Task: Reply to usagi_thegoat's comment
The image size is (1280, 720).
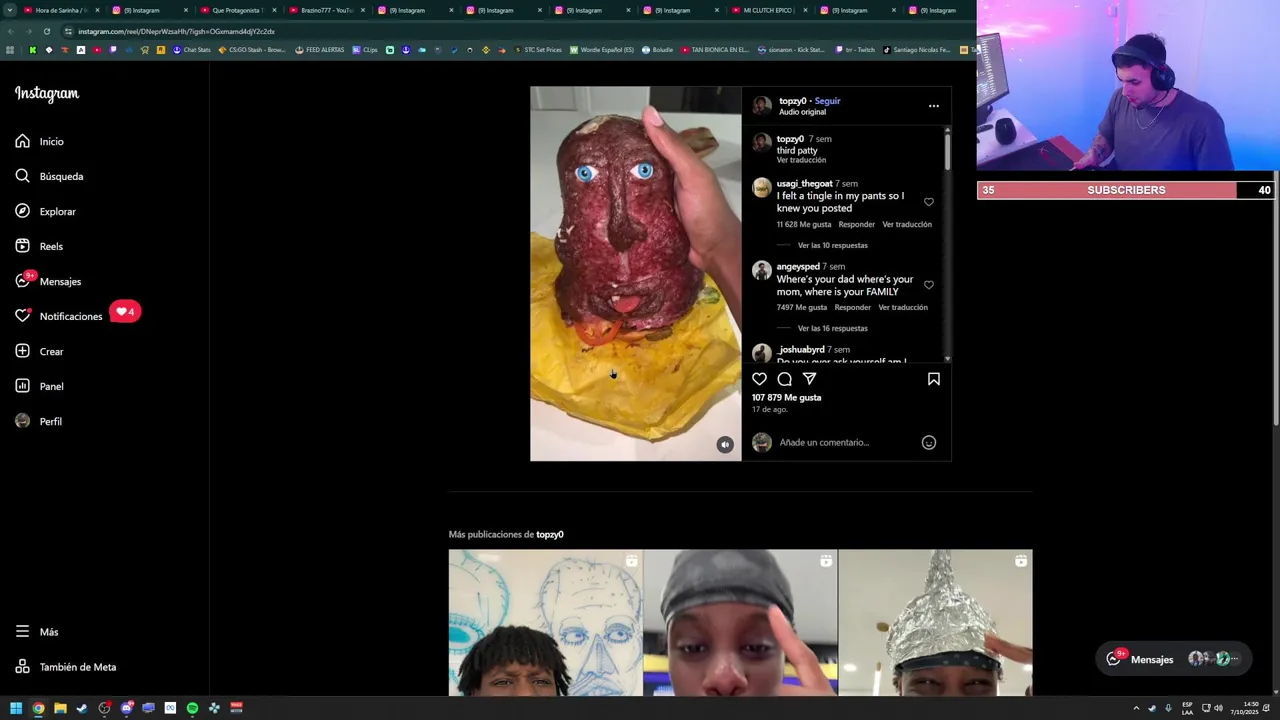Action: coord(856,224)
